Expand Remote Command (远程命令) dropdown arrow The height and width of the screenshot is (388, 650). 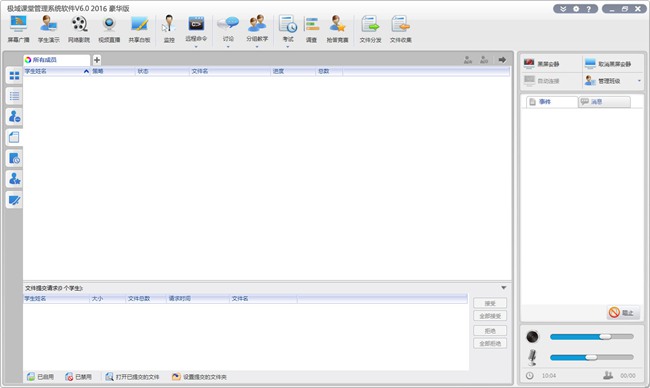(x=196, y=46)
